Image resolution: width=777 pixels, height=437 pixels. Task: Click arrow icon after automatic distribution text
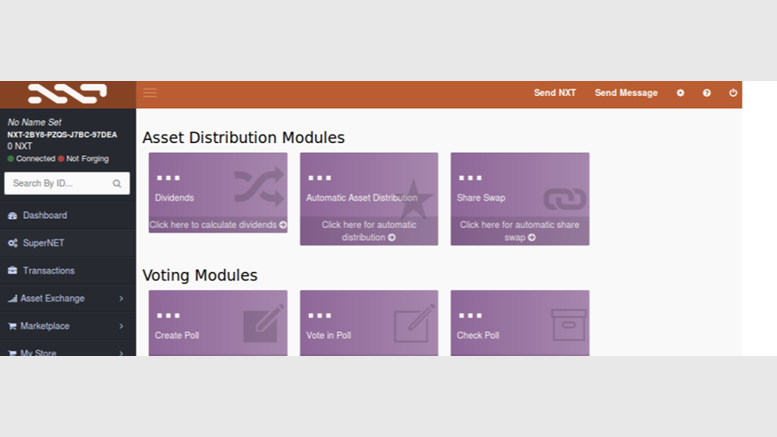pyautogui.click(x=392, y=237)
